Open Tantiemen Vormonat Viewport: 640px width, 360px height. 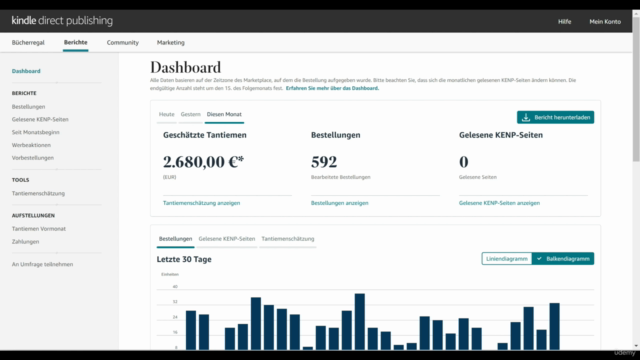point(39,229)
